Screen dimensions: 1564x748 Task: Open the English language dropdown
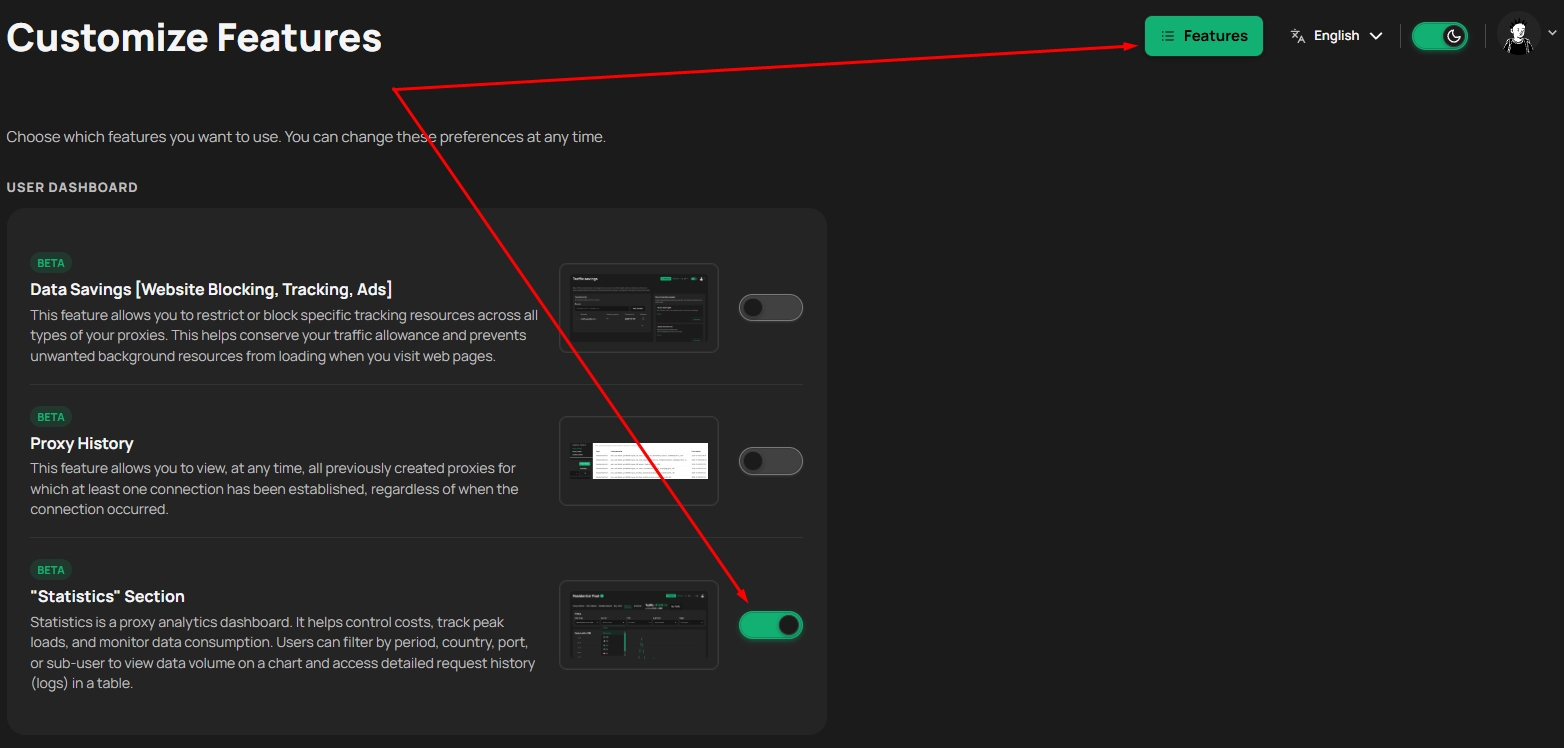(x=1336, y=36)
